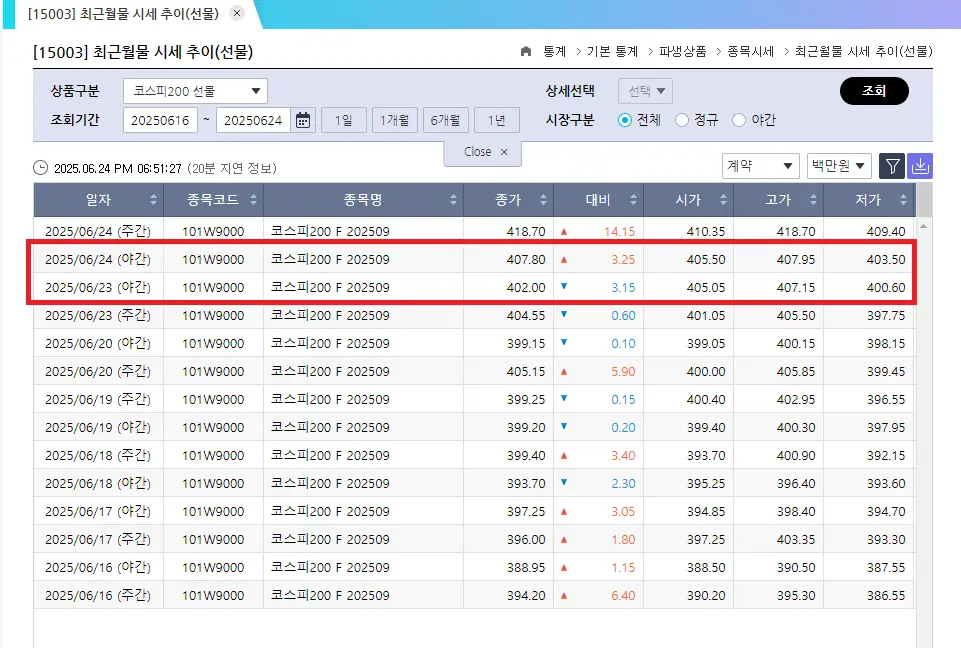
Task: Open 상세선택 선택 dropdown
Action: (645, 91)
